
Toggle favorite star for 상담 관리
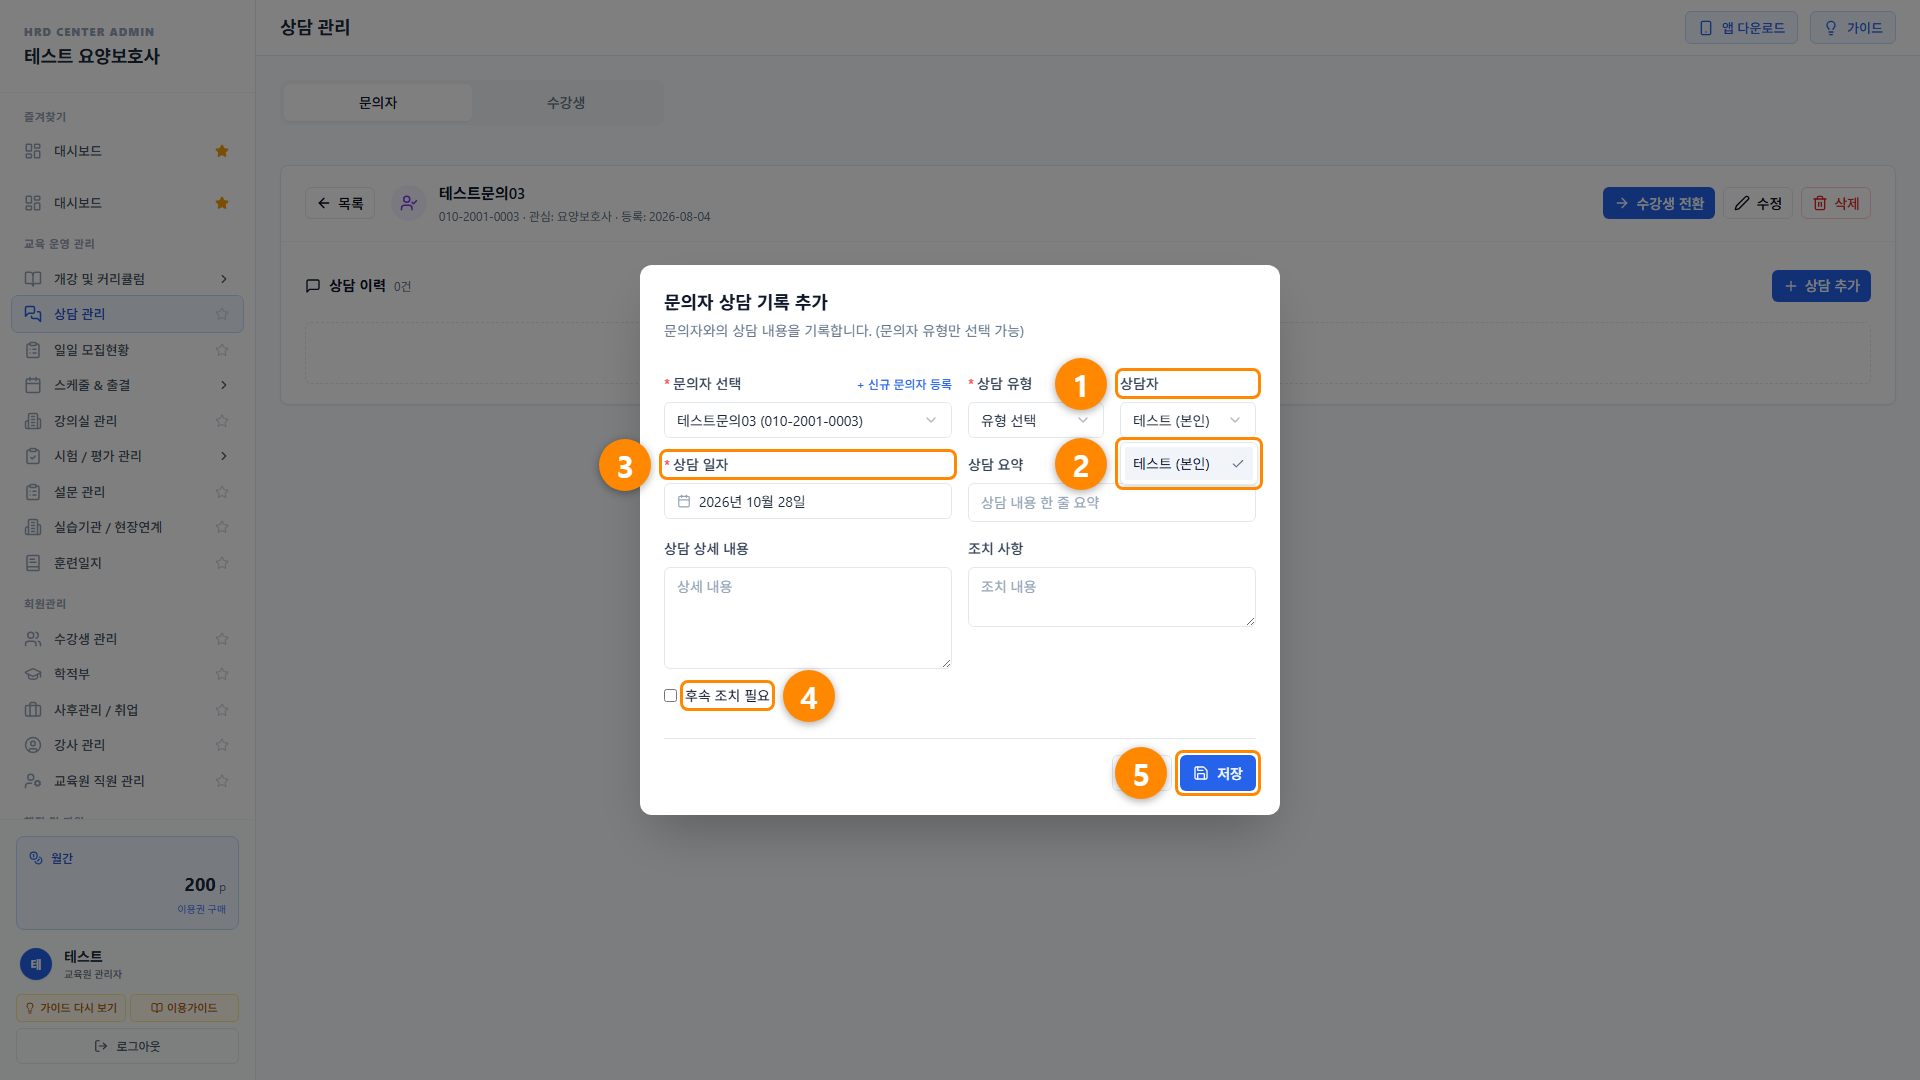point(222,314)
